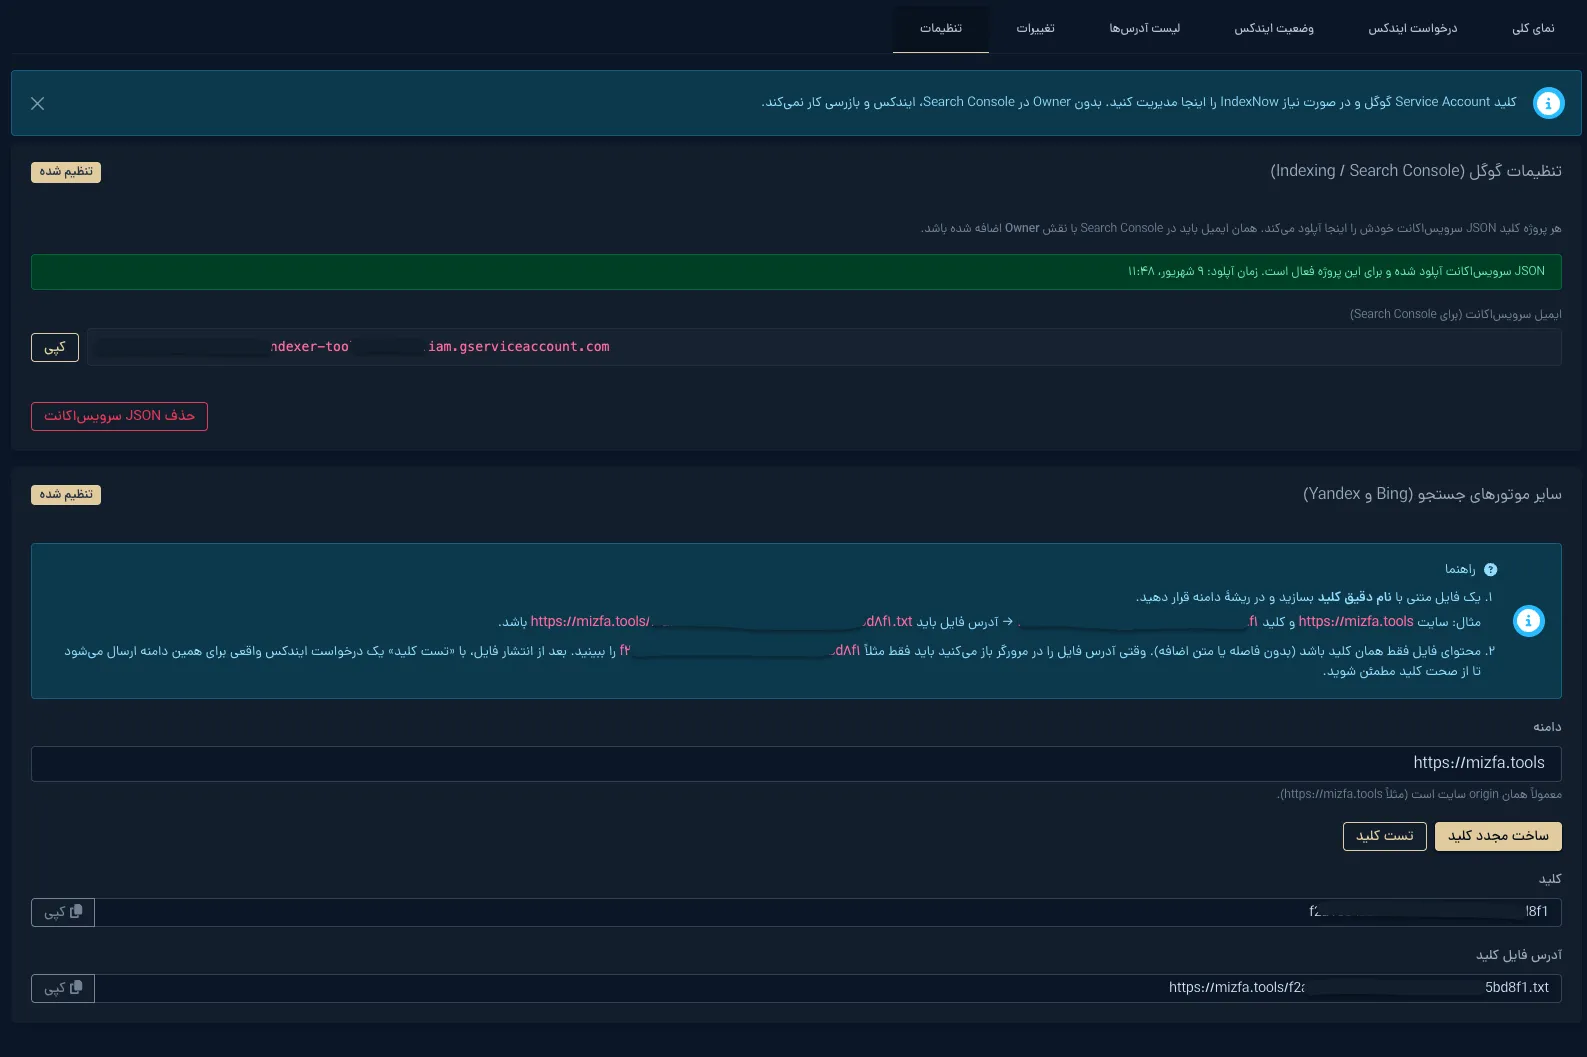Click the کلید value field
The width and height of the screenshot is (1587, 1057).
coord(828,912)
